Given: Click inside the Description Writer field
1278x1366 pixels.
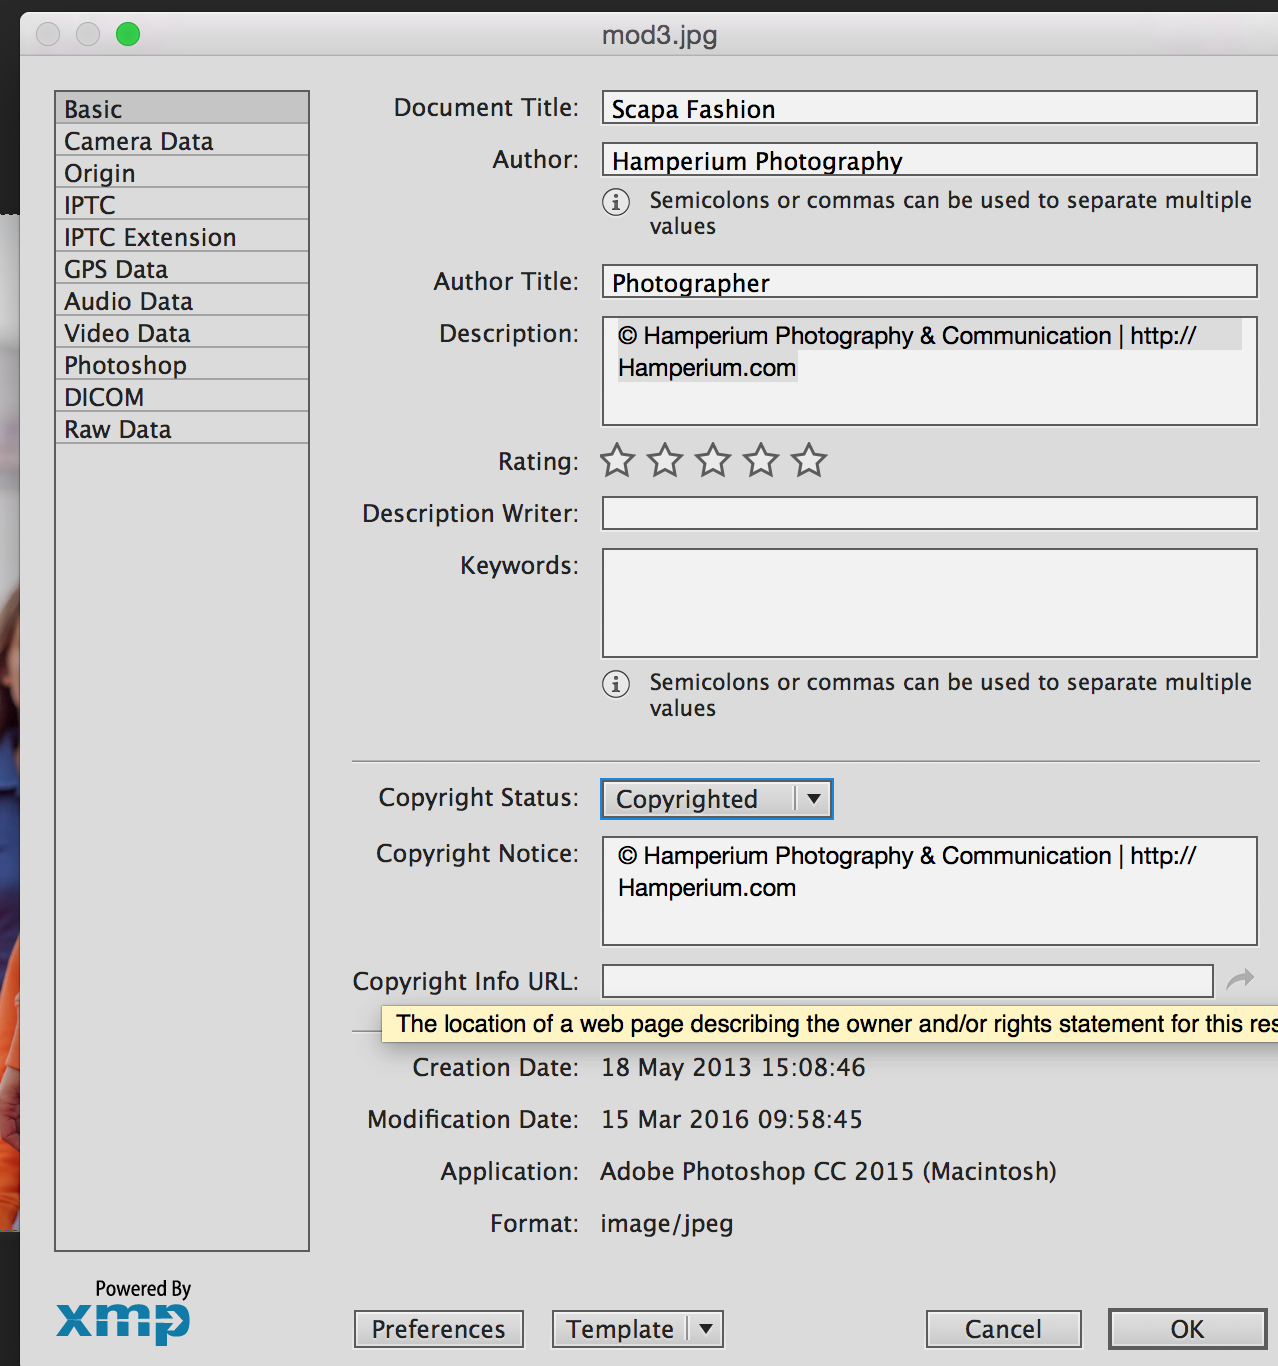Looking at the screenshot, I should (928, 513).
